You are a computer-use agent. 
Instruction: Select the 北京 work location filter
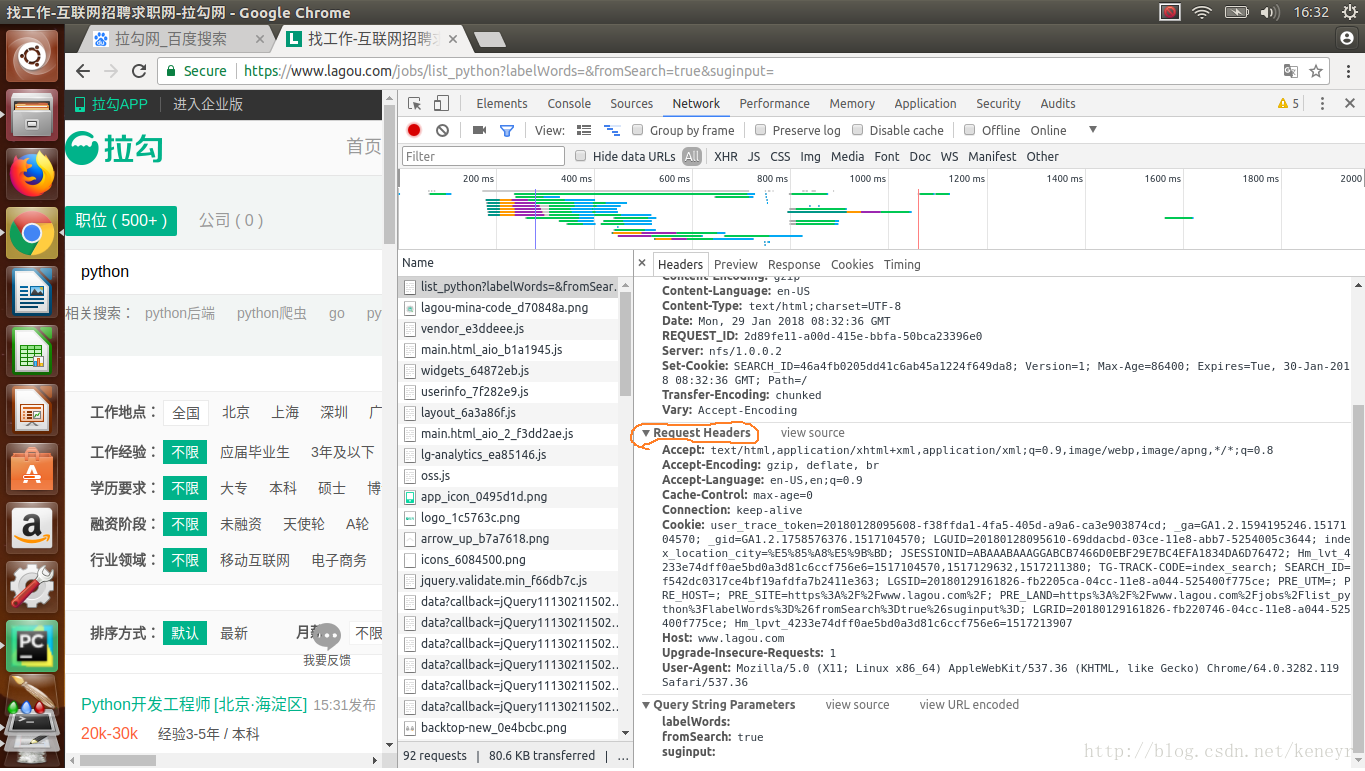pos(236,412)
